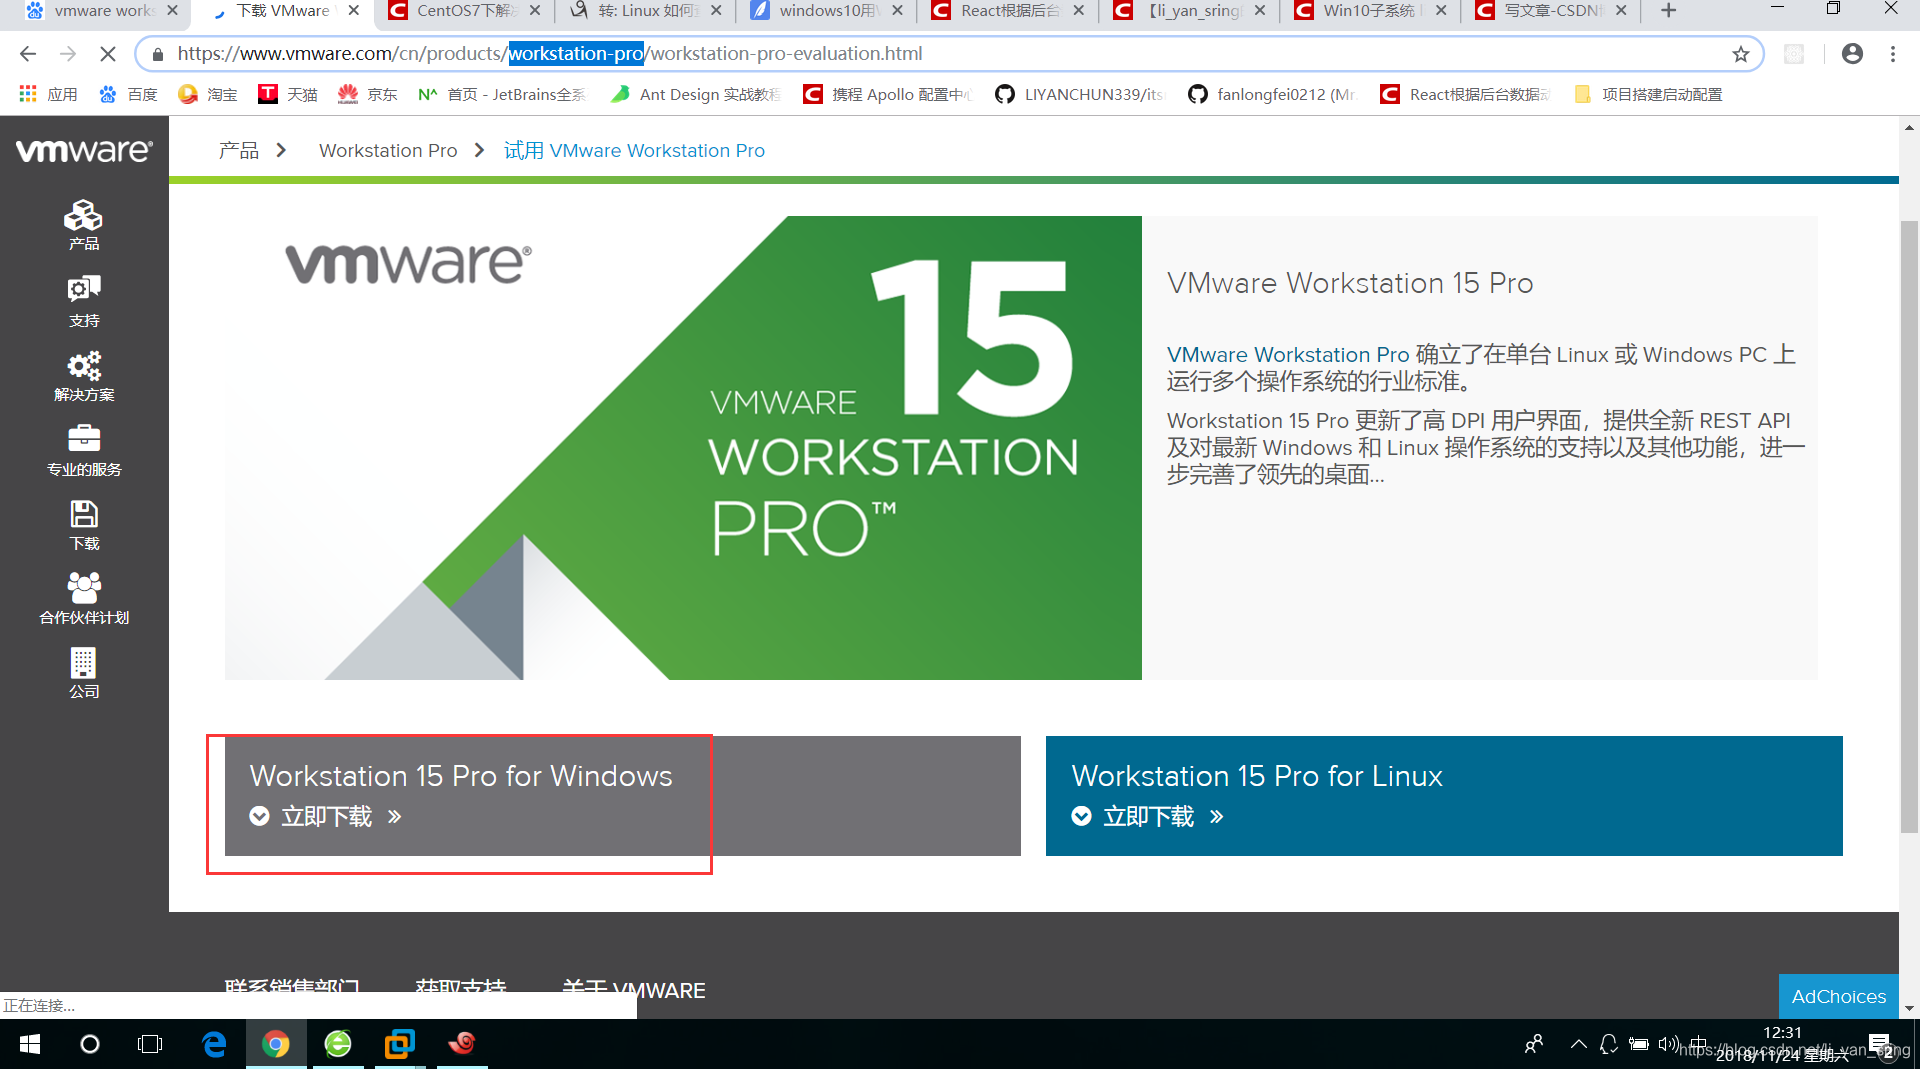Open the 下载 (Downloads) sidebar icon
The width and height of the screenshot is (1920, 1069).
(84, 526)
